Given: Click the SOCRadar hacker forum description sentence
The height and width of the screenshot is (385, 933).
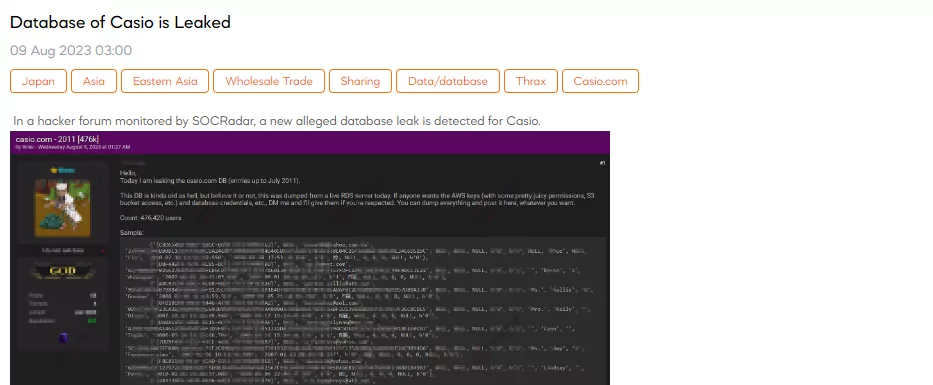Looking at the screenshot, I should point(277,121).
